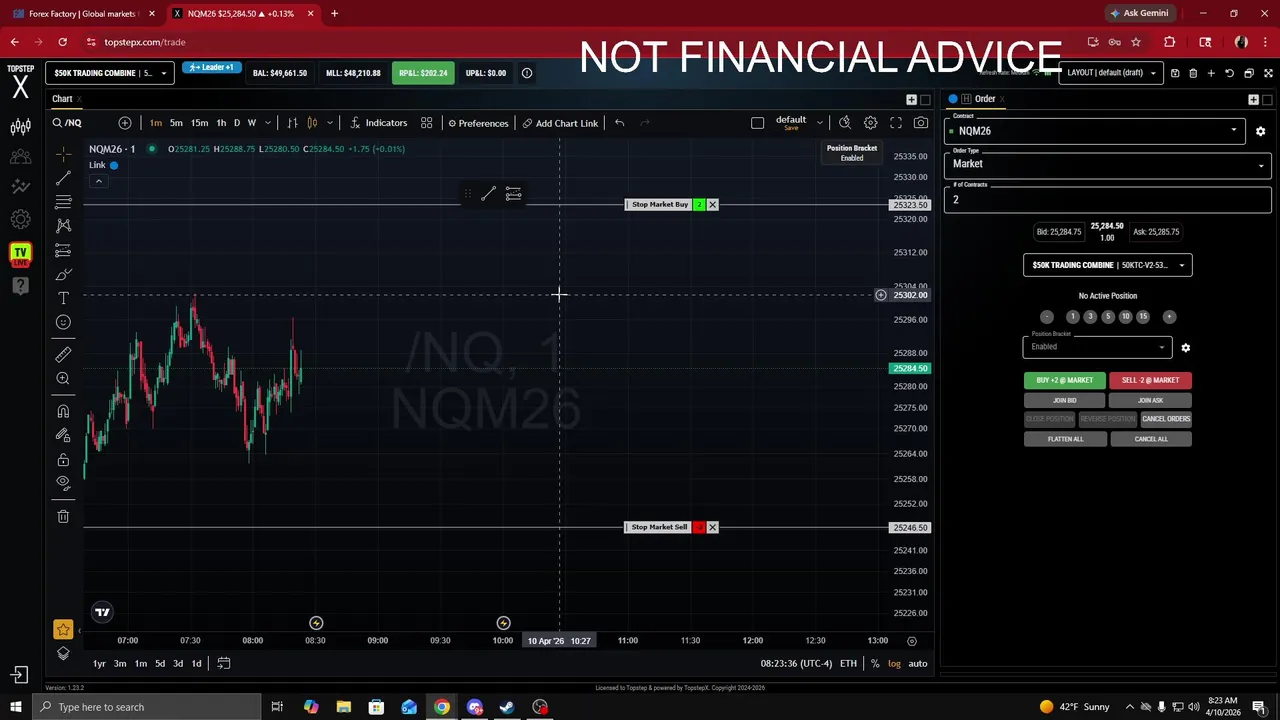
Task: Click the TradingView logo on chart
Action: (102, 612)
